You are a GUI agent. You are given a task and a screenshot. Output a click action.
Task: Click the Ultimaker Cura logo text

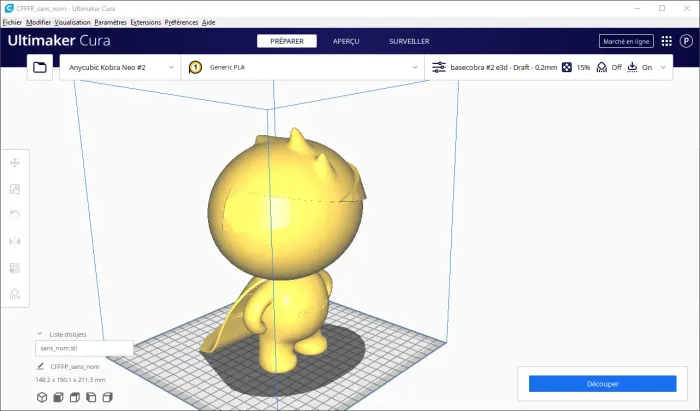click(x=59, y=41)
